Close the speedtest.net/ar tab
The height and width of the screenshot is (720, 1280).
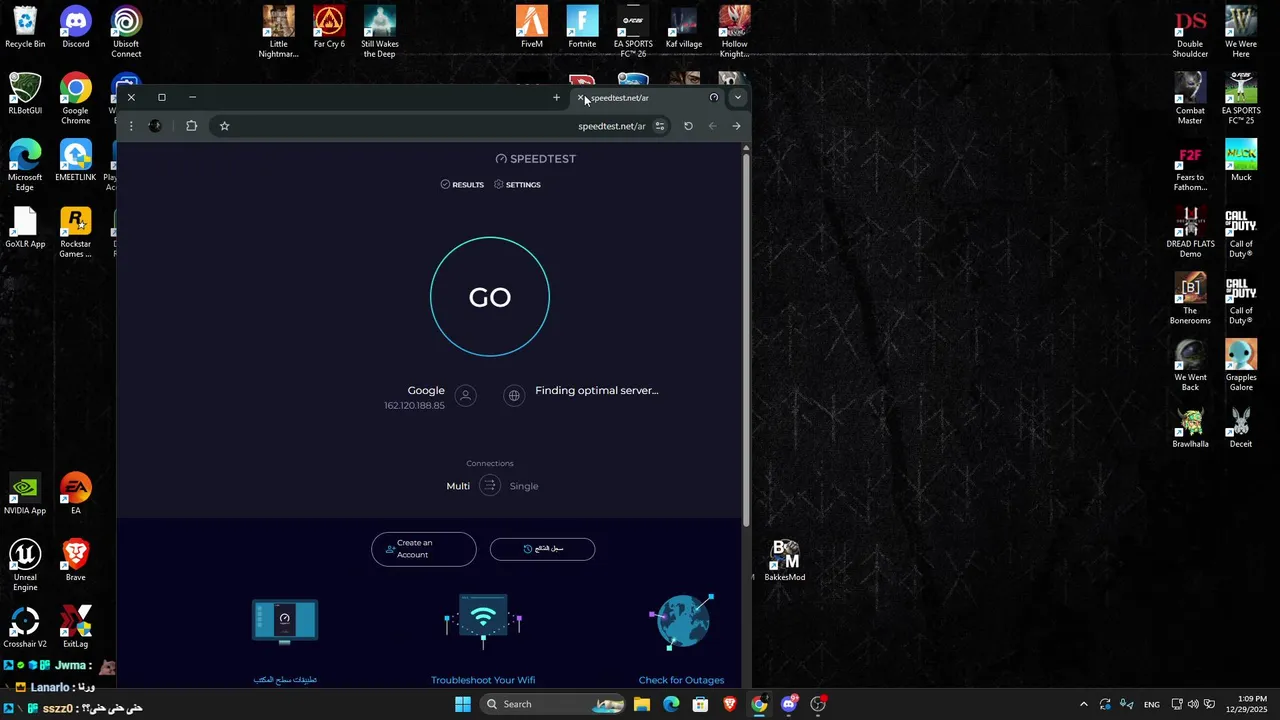tap(580, 98)
